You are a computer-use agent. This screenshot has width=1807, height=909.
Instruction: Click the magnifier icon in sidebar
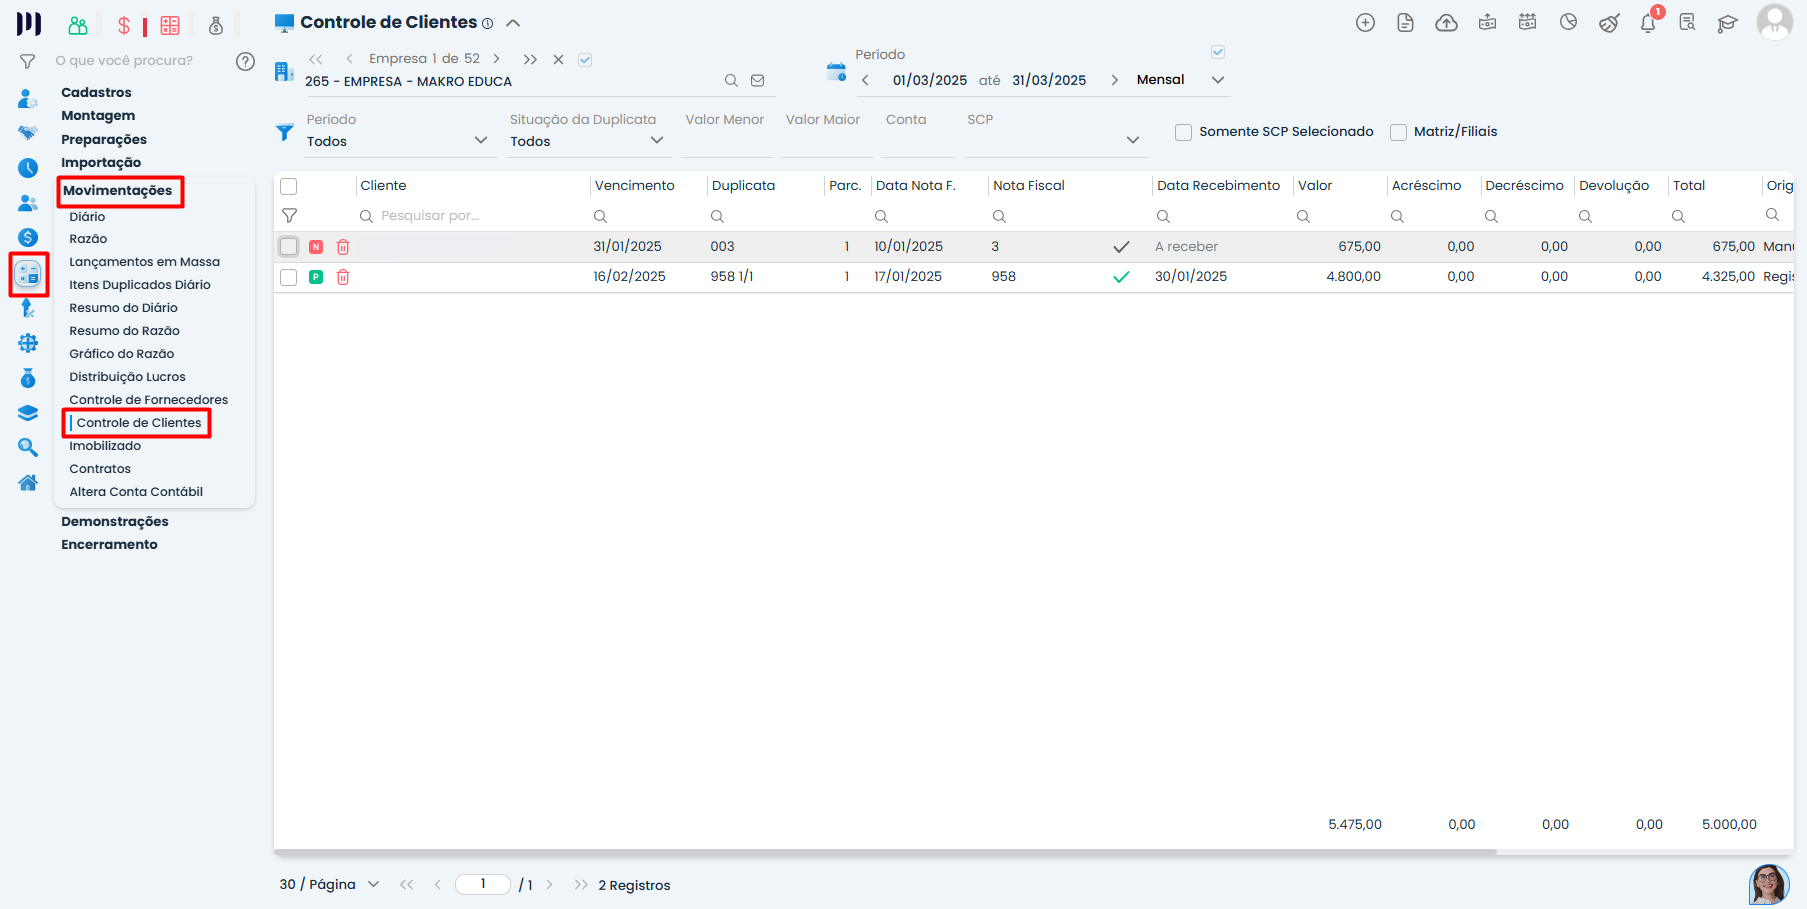pyautogui.click(x=28, y=448)
